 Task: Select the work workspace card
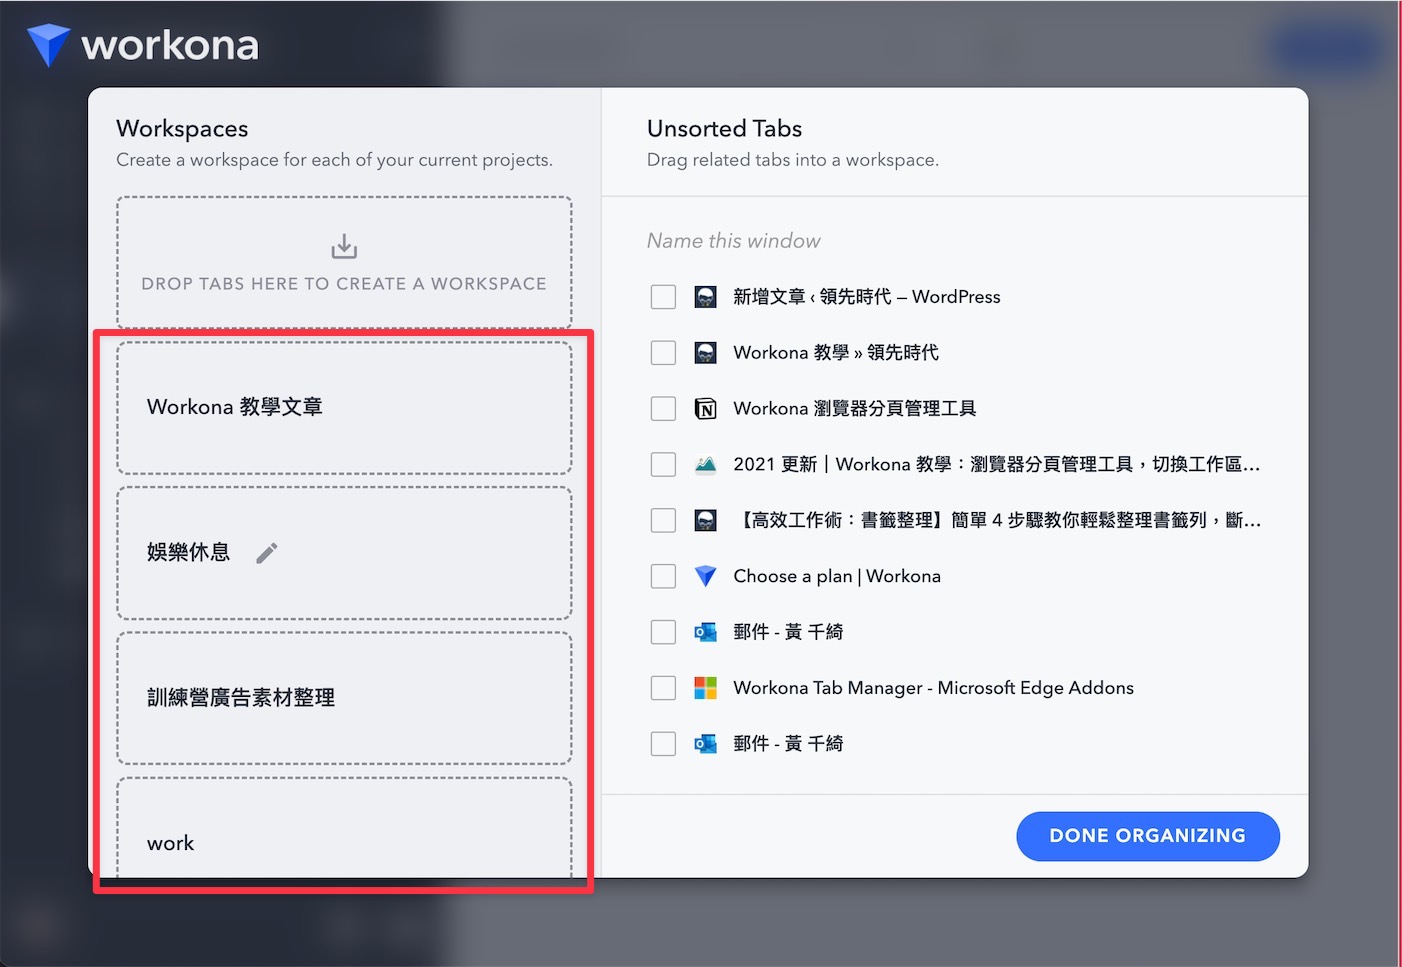pos(344,828)
